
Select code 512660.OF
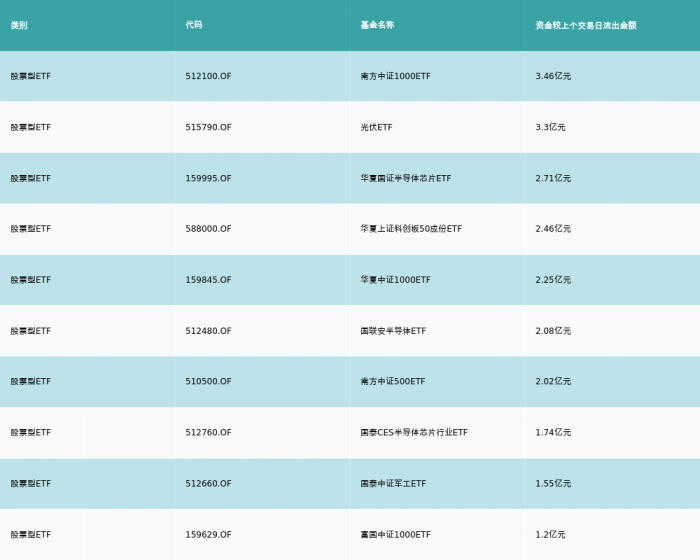[208, 484]
